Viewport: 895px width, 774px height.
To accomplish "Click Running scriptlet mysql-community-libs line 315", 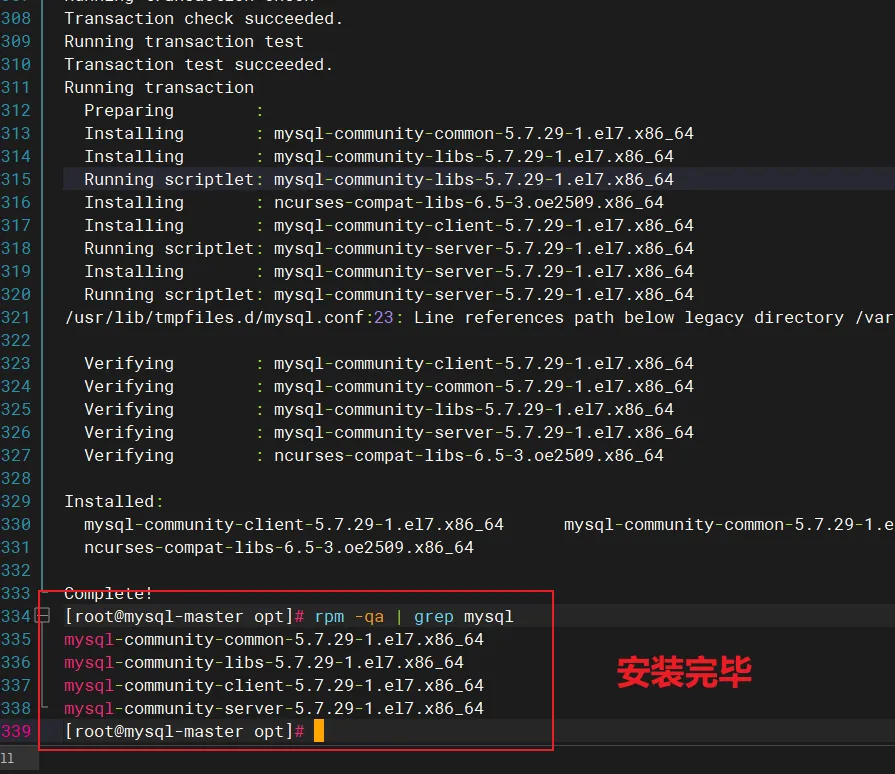I will pyautogui.click(x=379, y=179).
